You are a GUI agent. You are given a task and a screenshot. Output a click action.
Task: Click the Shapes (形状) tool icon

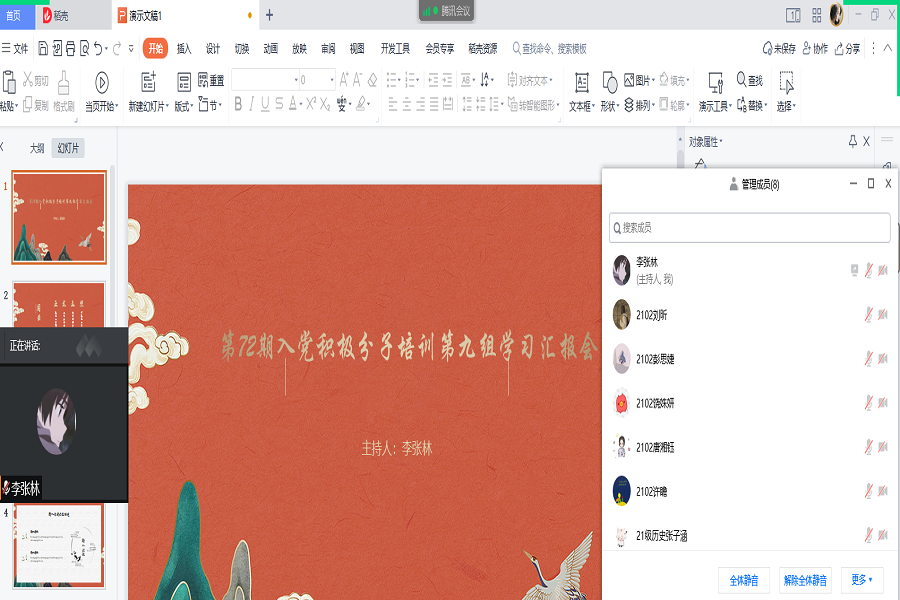point(609,83)
